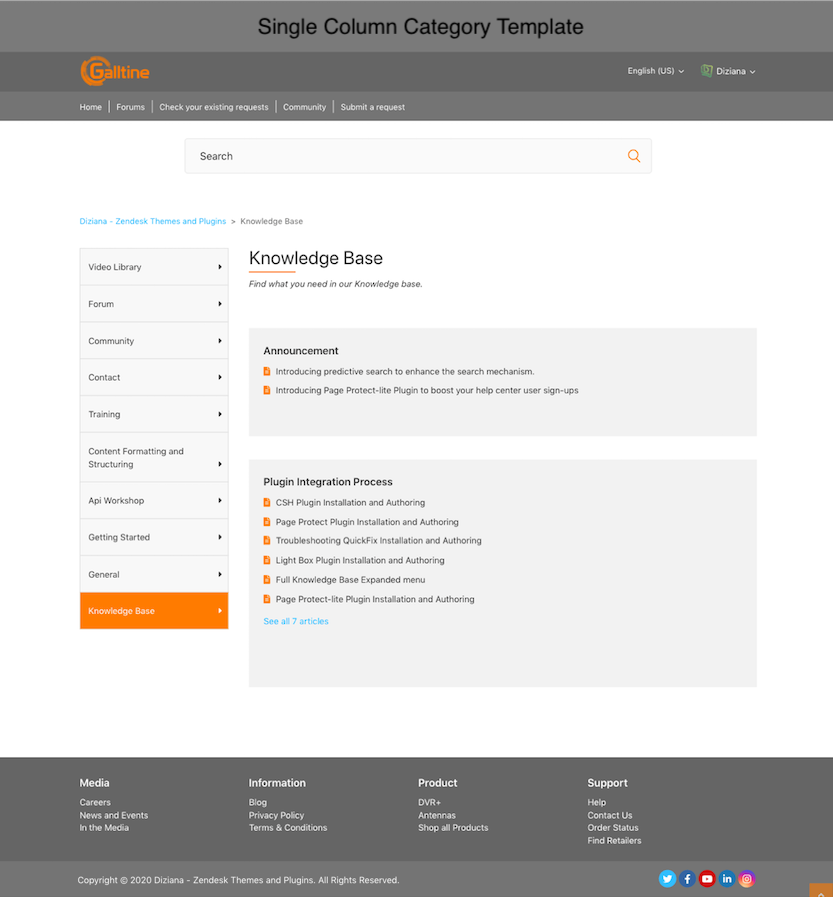Open Page Protect-lite Plugin Installation and Authoring article
This screenshot has height=897, width=833.
pos(375,599)
